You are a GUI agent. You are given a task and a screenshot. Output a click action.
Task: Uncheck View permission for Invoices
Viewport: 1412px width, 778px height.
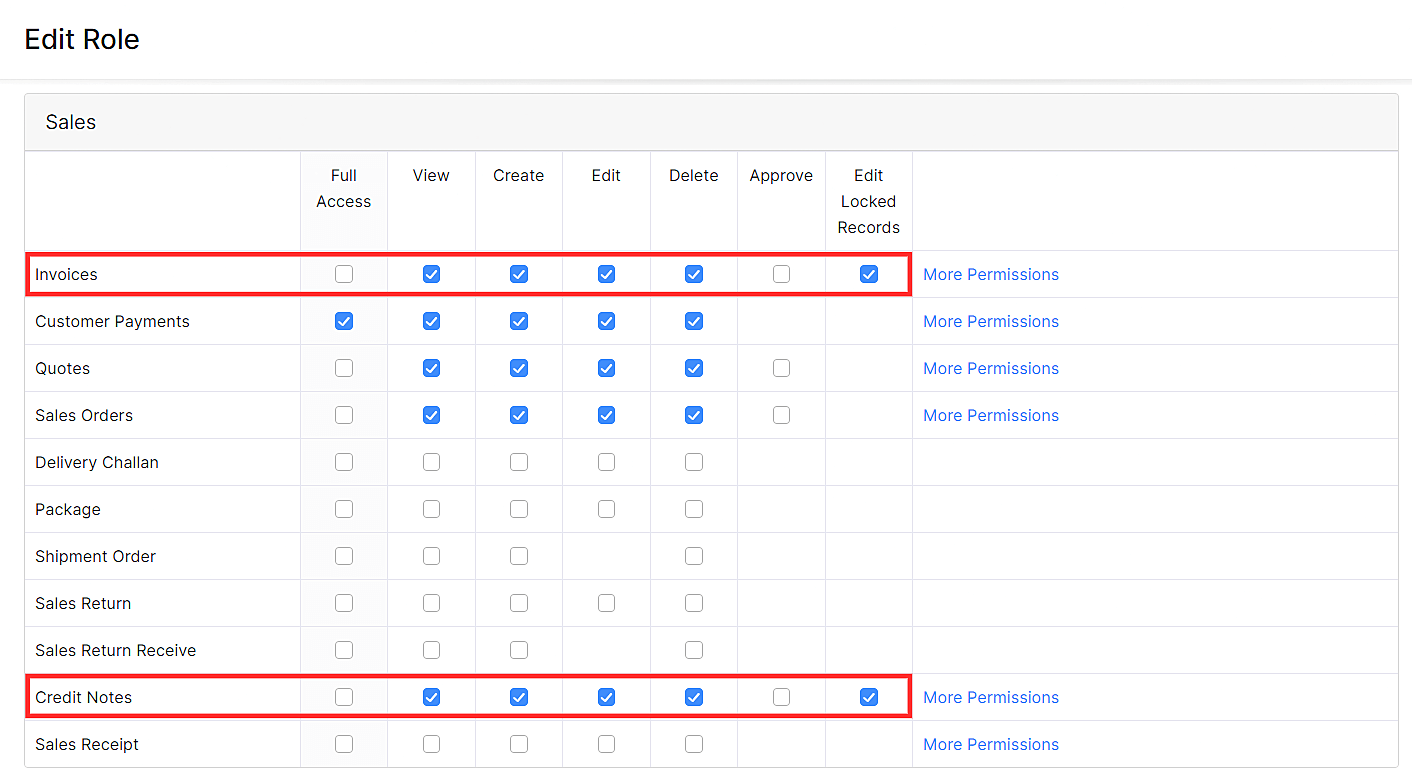[431, 274]
